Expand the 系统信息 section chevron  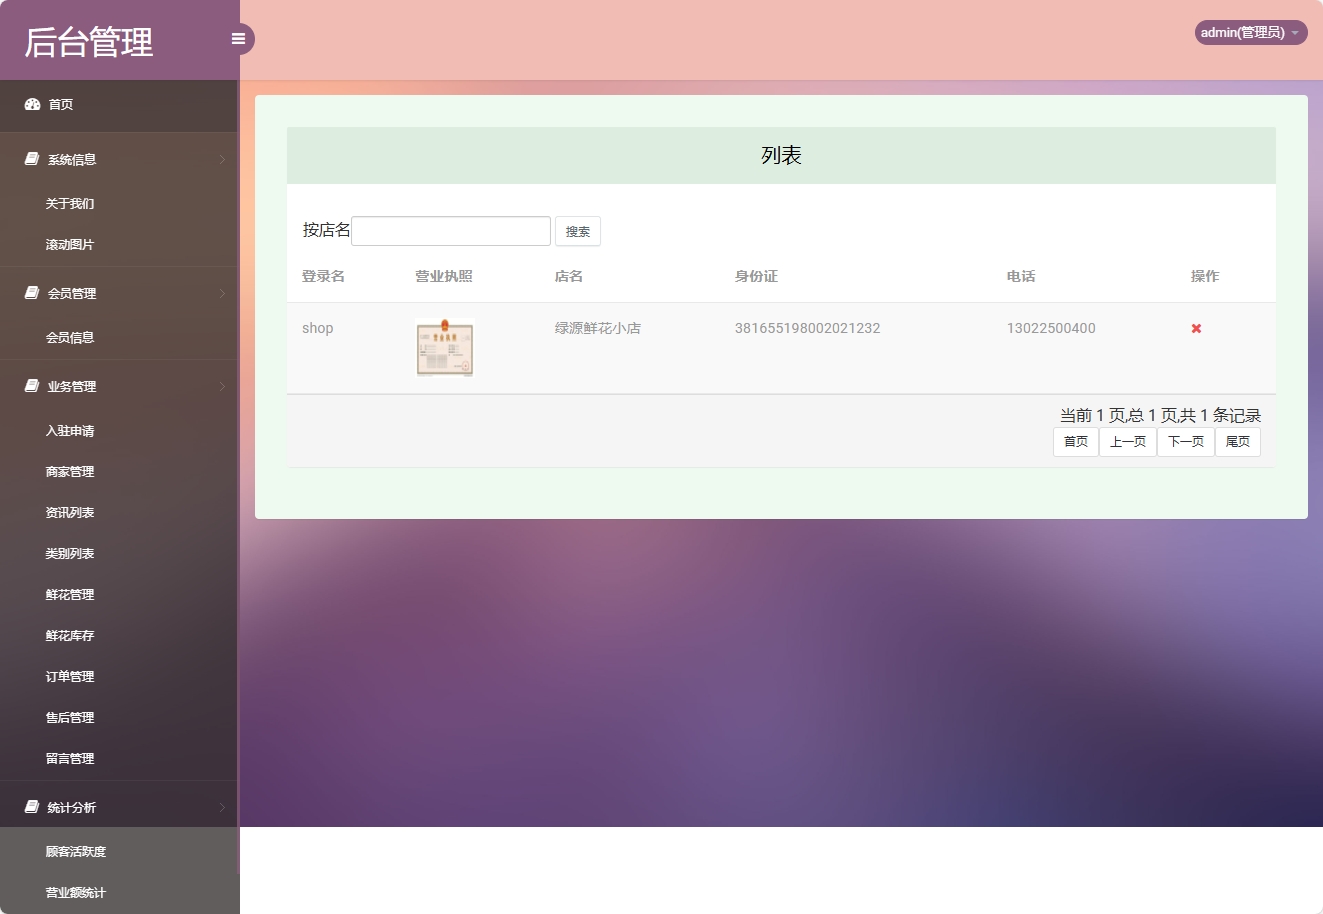pyautogui.click(x=221, y=159)
